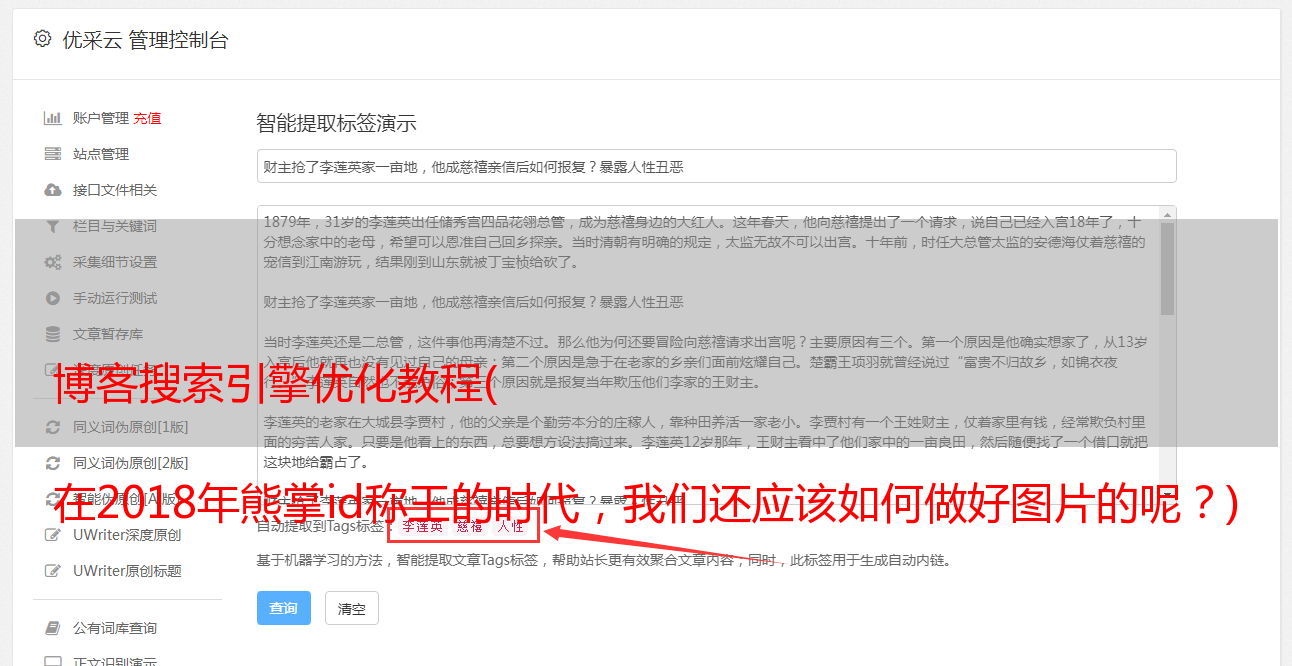The height and width of the screenshot is (666, 1292).
Task: Click the play icon beside 手动运行测试
Action: click(x=53, y=298)
